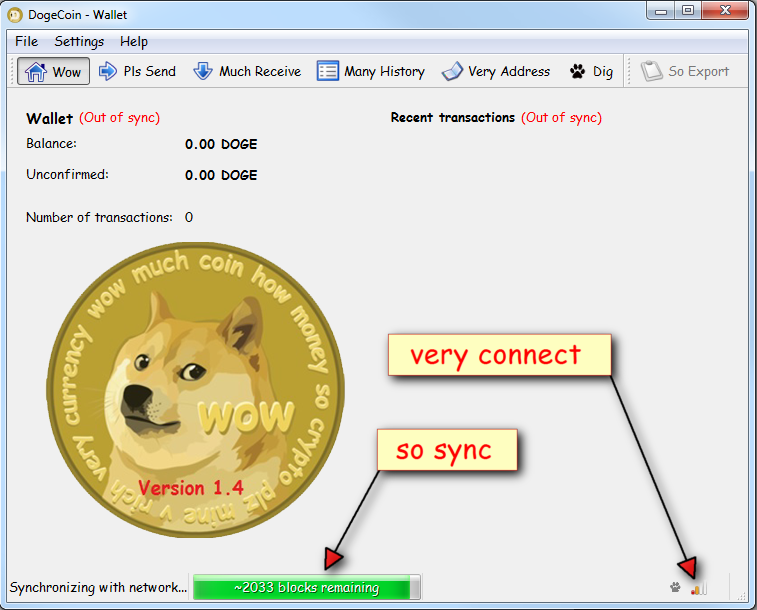
Task: Click the network connection bars icon
Action: pos(699,588)
